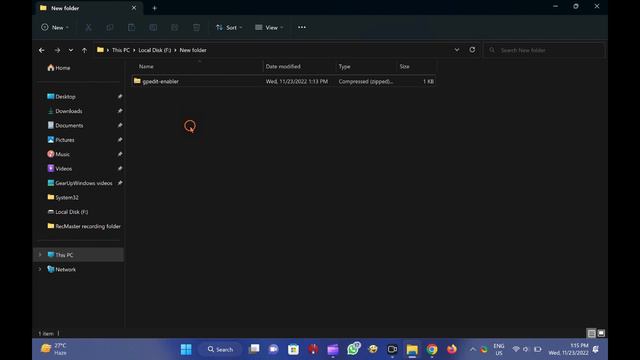
Task: Click the Rename toolbar icon
Action: click(153, 27)
